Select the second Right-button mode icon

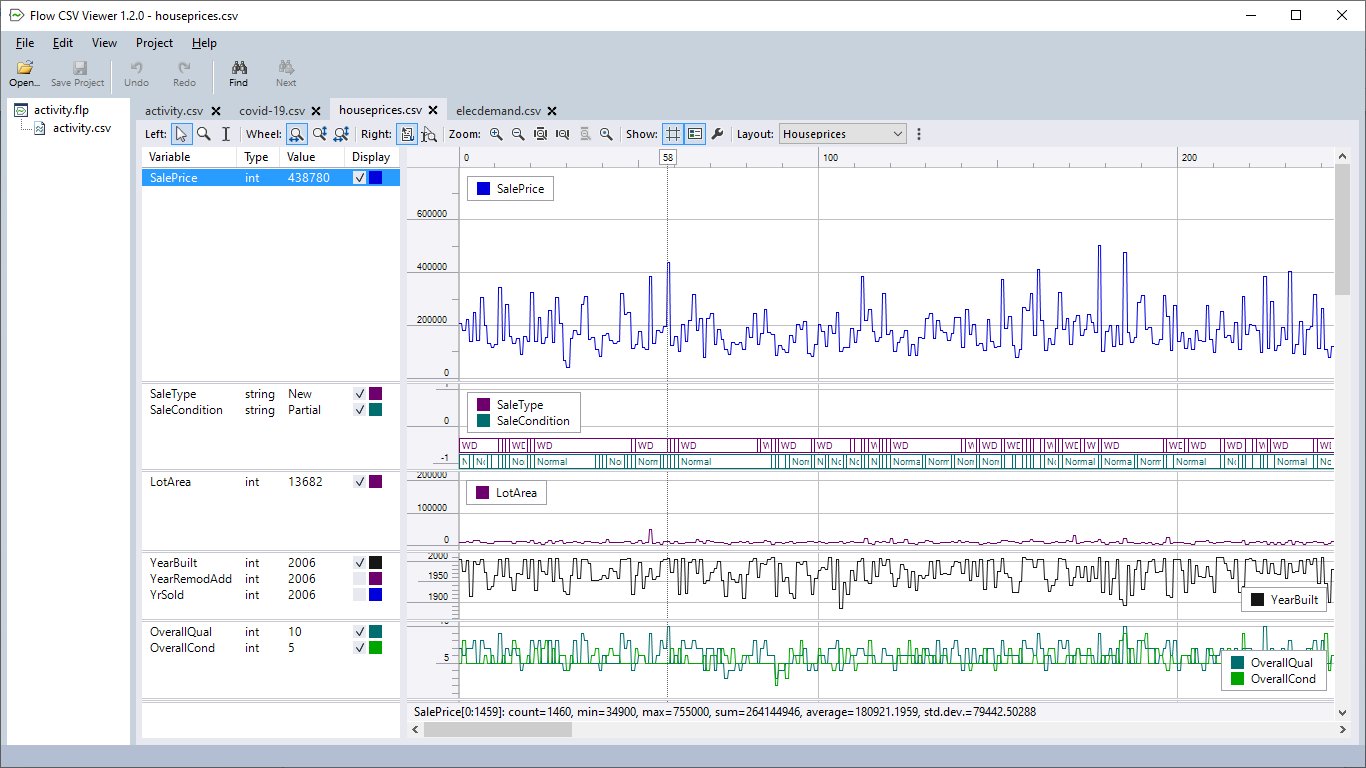(429, 134)
